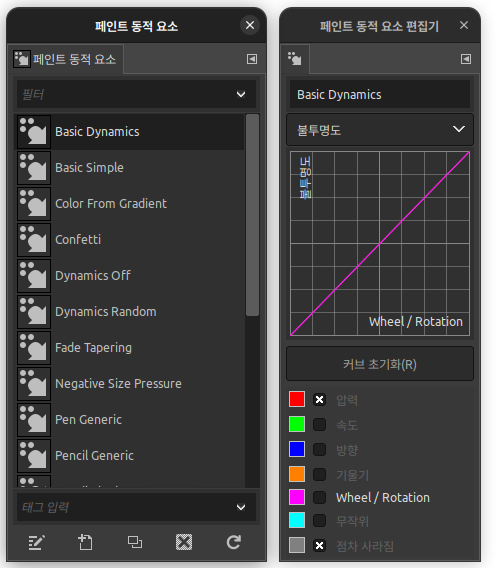Click the Pencil Generic dynamics icon
Image resolution: width=495 pixels, height=568 pixels.
[34, 456]
